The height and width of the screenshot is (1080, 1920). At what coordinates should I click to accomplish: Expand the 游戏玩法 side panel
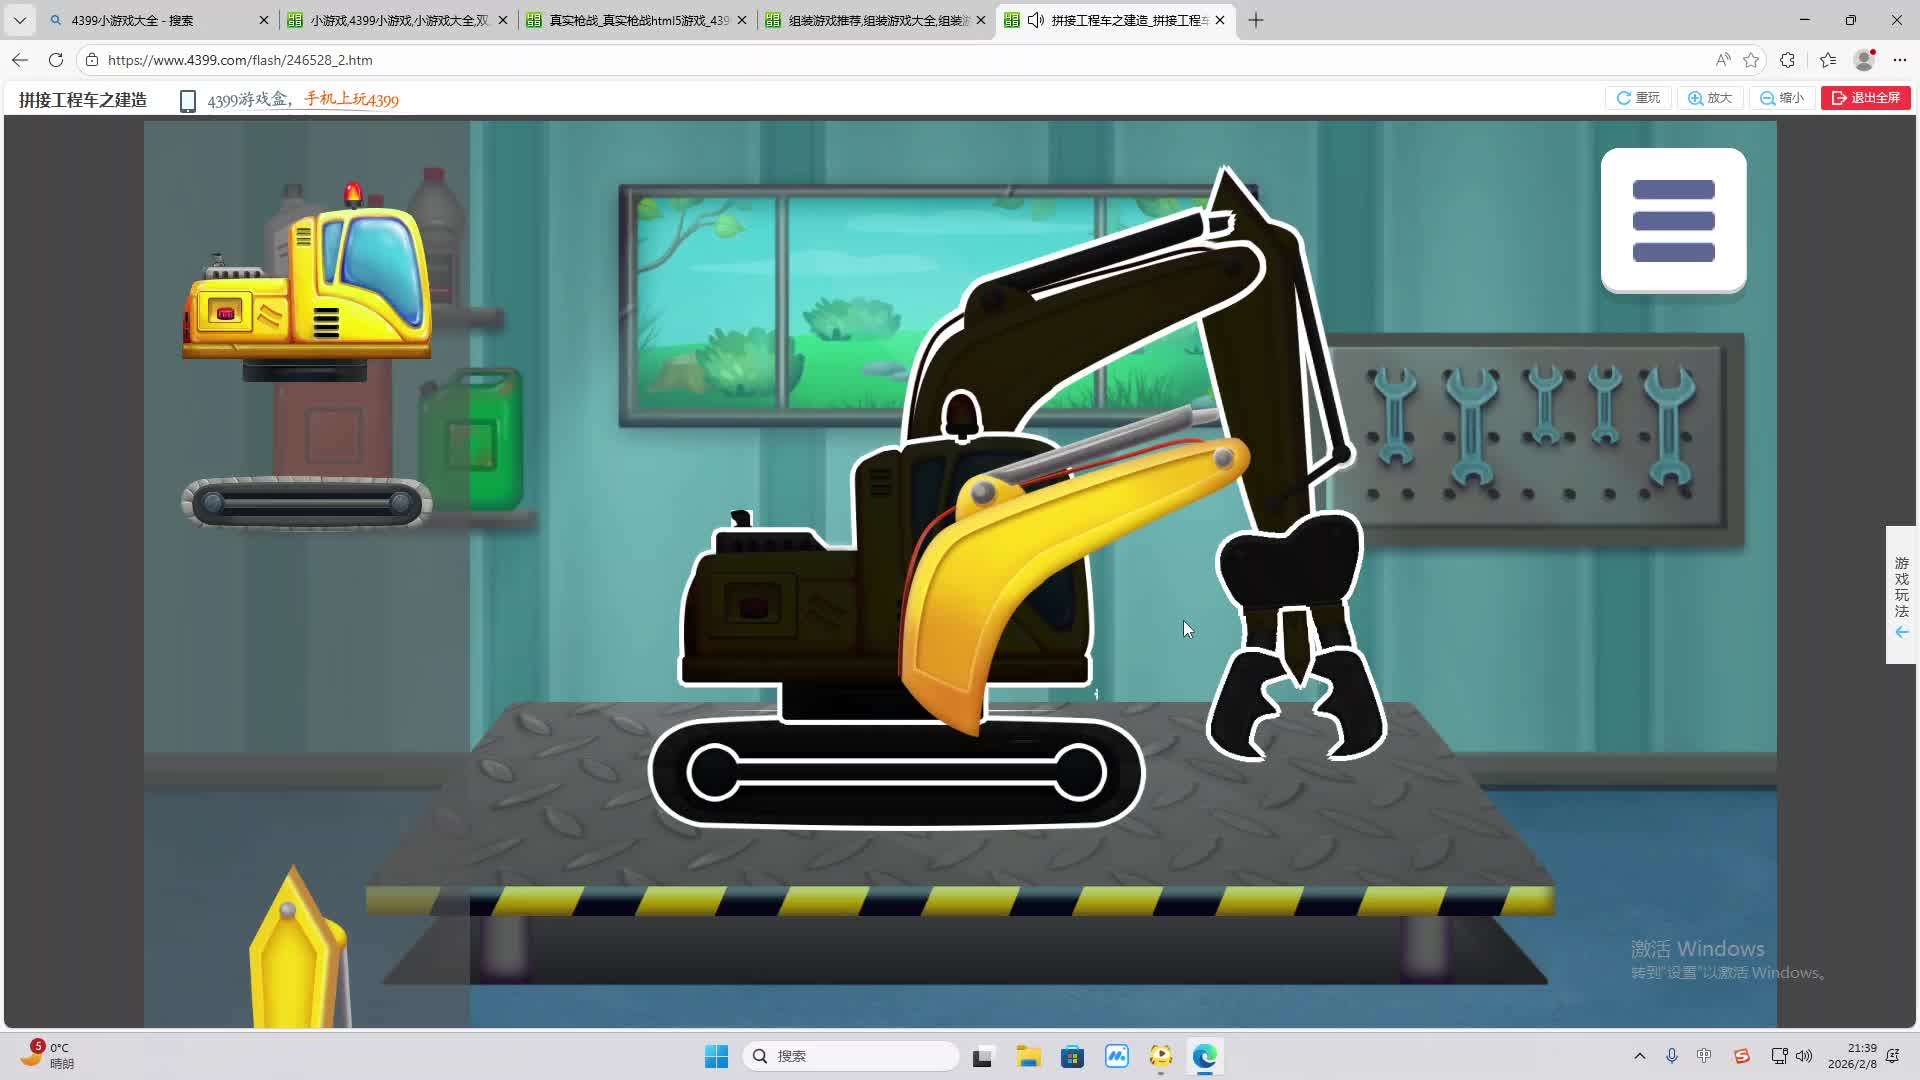pos(1901,595)
